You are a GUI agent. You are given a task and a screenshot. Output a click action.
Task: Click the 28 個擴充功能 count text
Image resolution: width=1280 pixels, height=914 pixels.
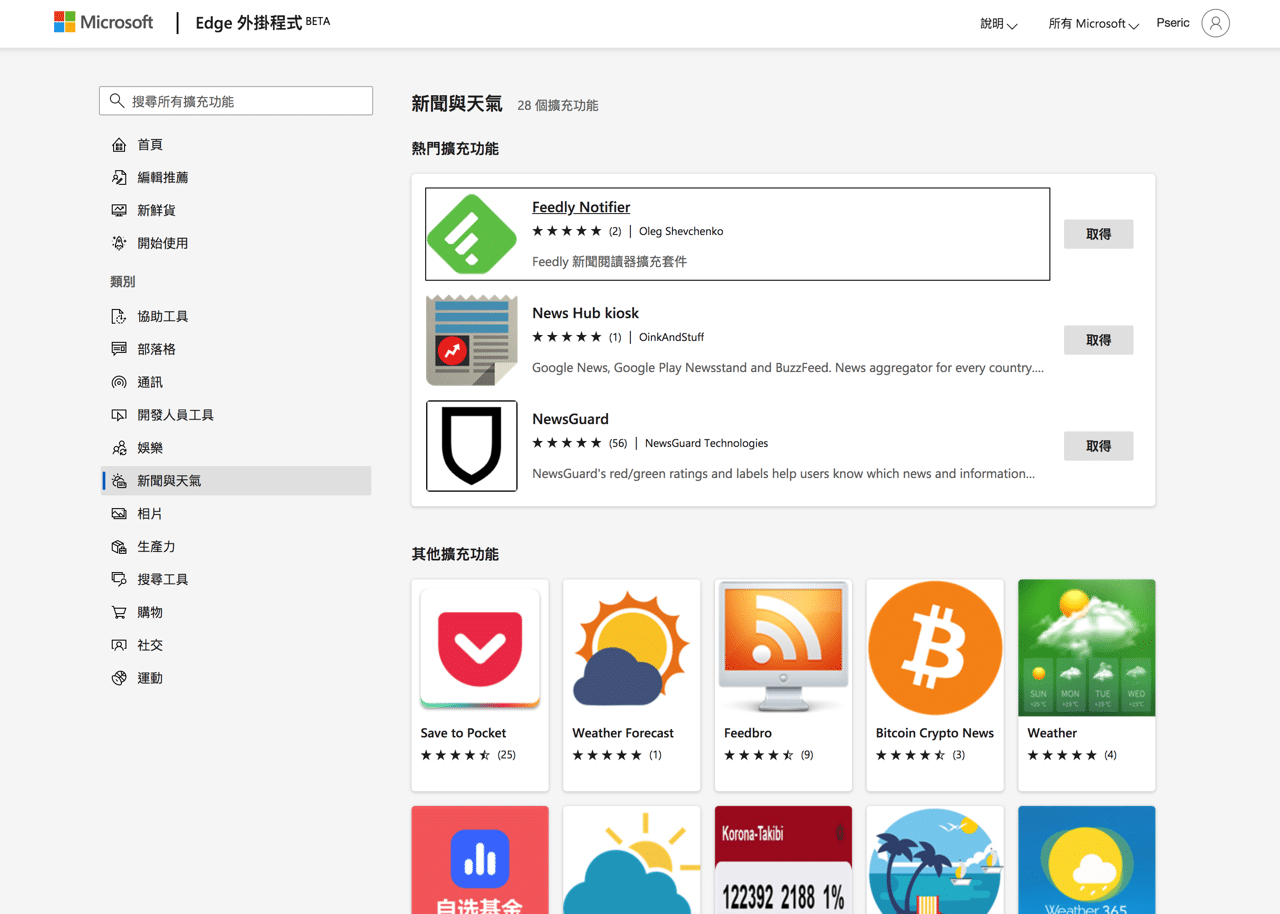coord(557,105)
